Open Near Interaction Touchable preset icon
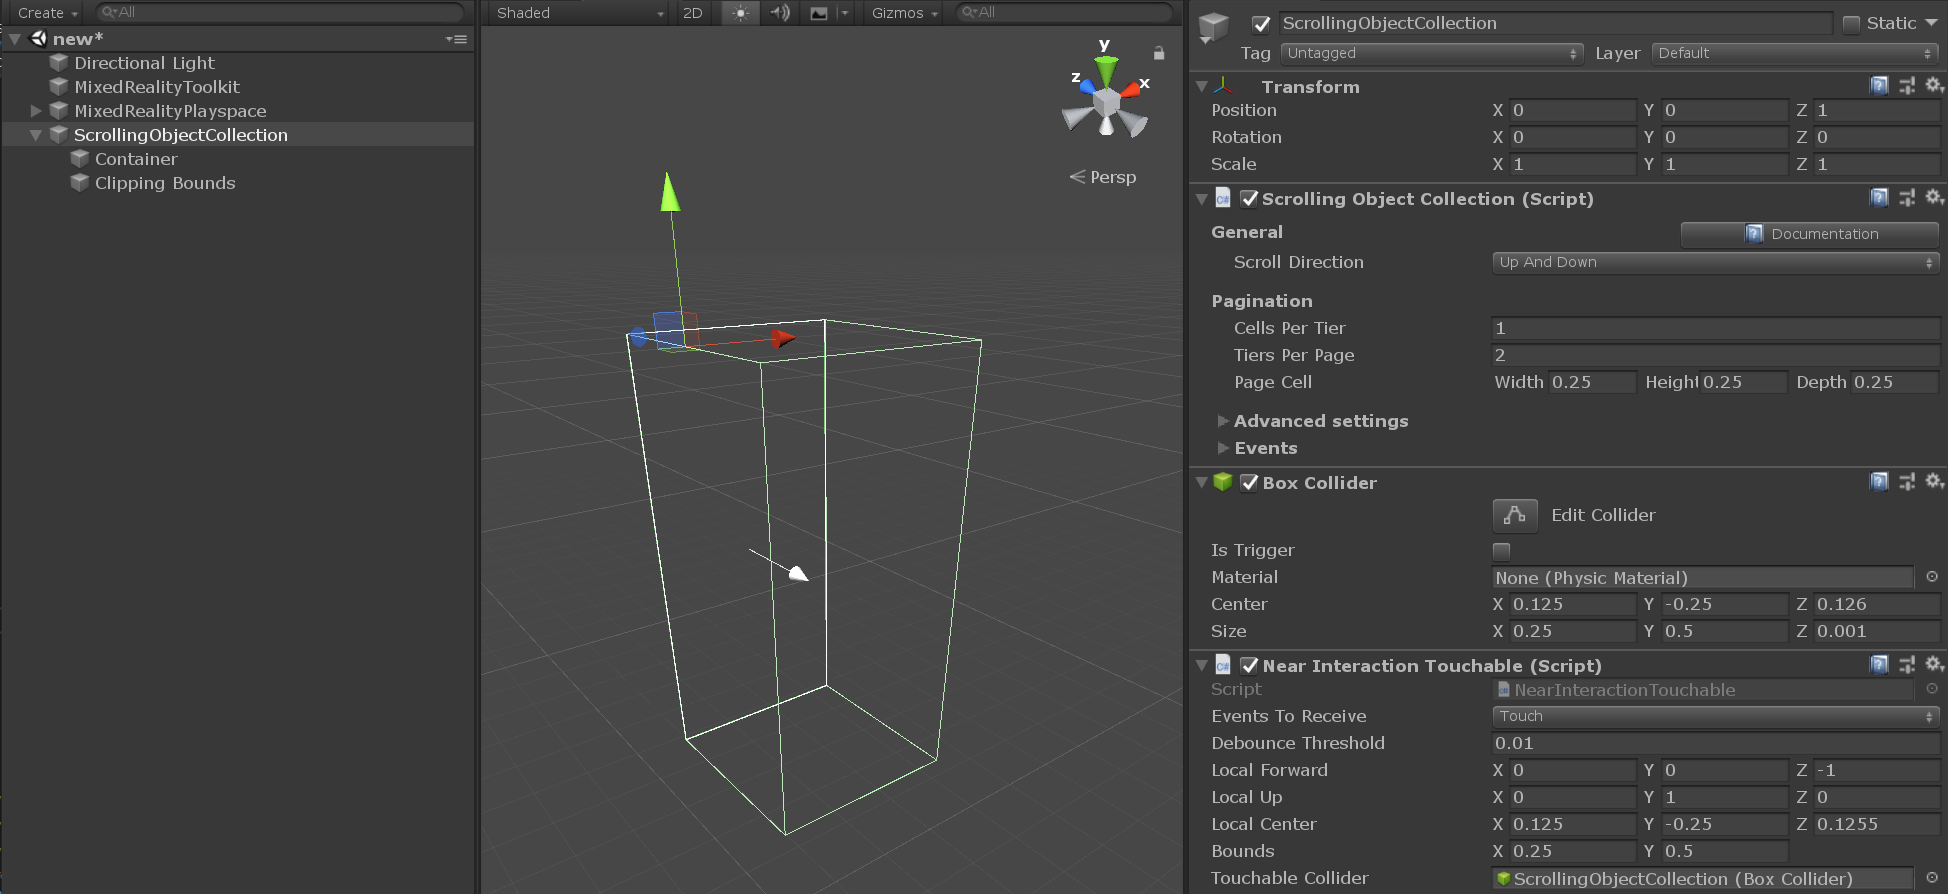This screenshot has width=1948, height=894. (1907, 665)
